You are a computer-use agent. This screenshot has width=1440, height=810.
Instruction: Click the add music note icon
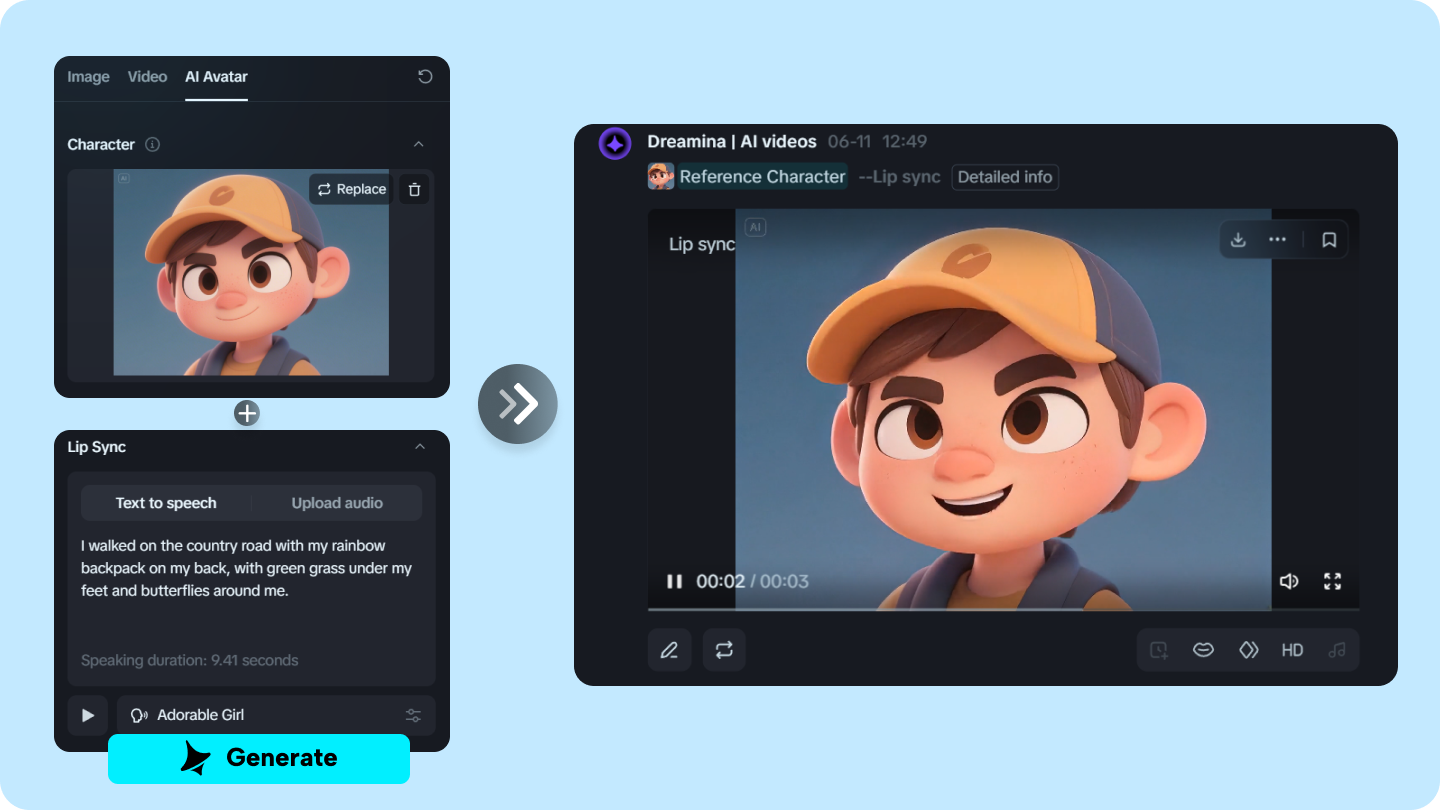tap(1337, 650)
